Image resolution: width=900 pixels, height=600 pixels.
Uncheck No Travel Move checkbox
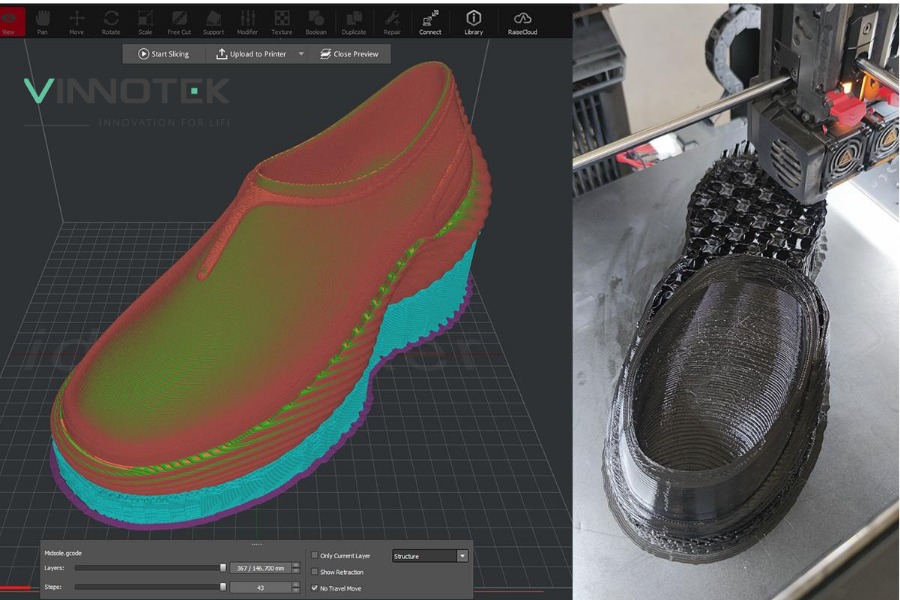[315, 588]
